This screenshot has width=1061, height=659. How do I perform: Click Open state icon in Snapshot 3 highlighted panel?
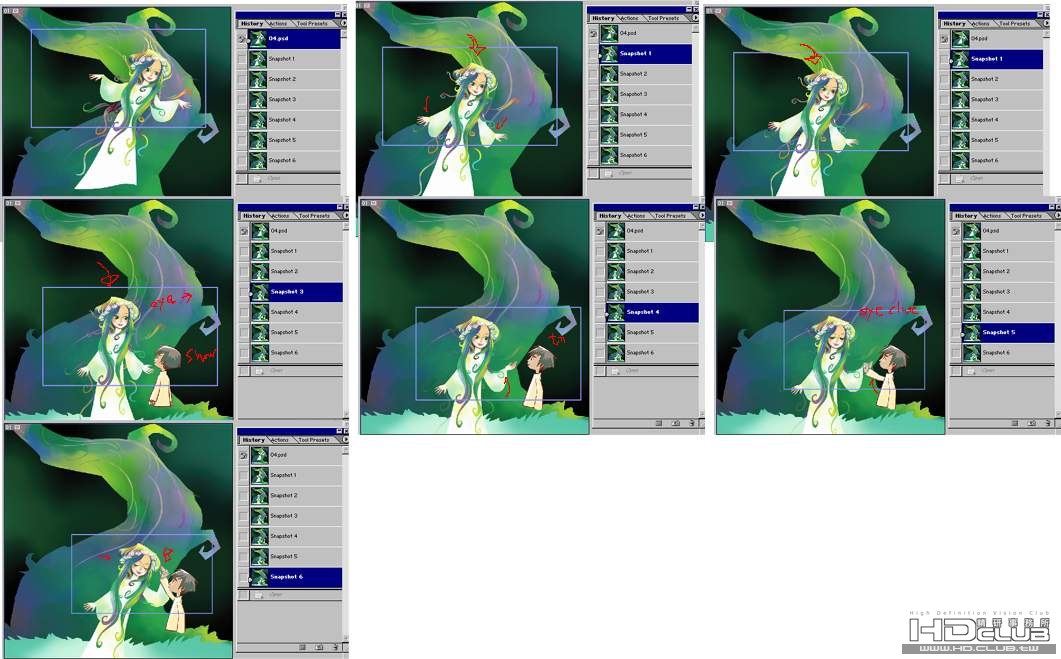point(259,371)
